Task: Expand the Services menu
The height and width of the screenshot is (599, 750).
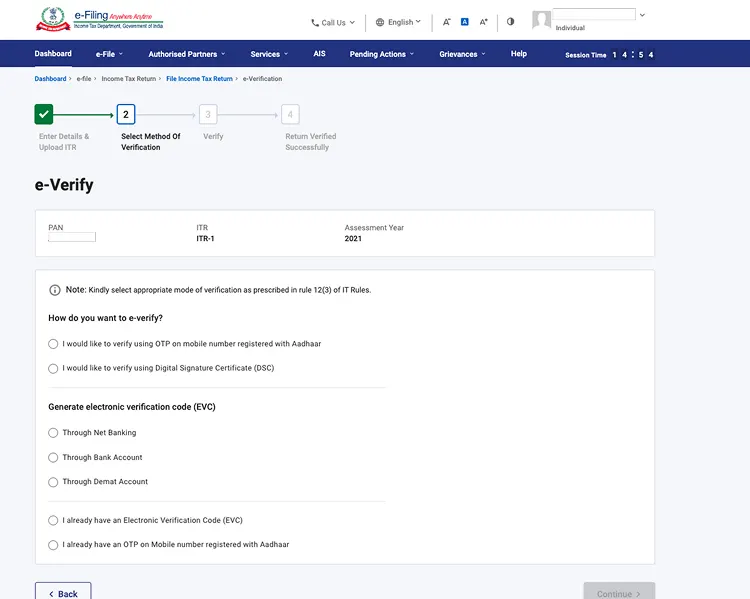Action: pos(269,54)
